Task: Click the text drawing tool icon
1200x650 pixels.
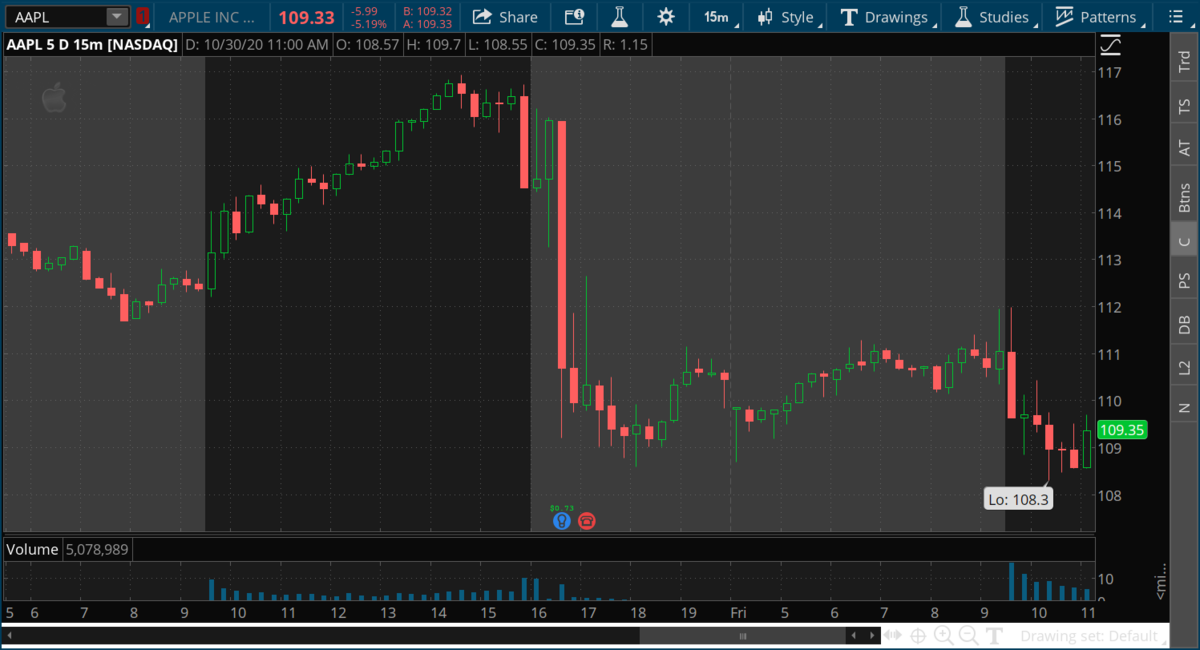Action: pos(994,636)
